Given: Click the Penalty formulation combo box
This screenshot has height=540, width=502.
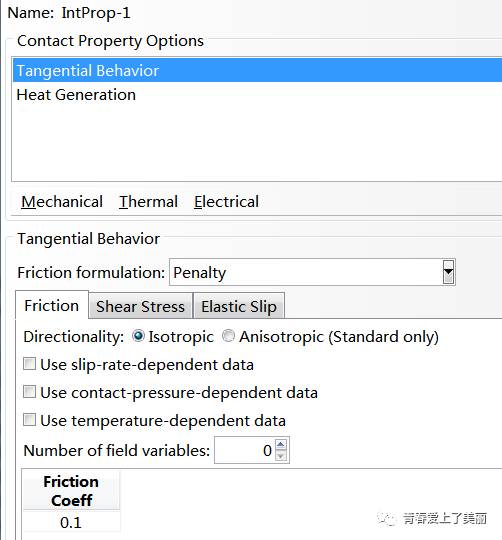Looking at the screenshot, I should tap(312, 272).
